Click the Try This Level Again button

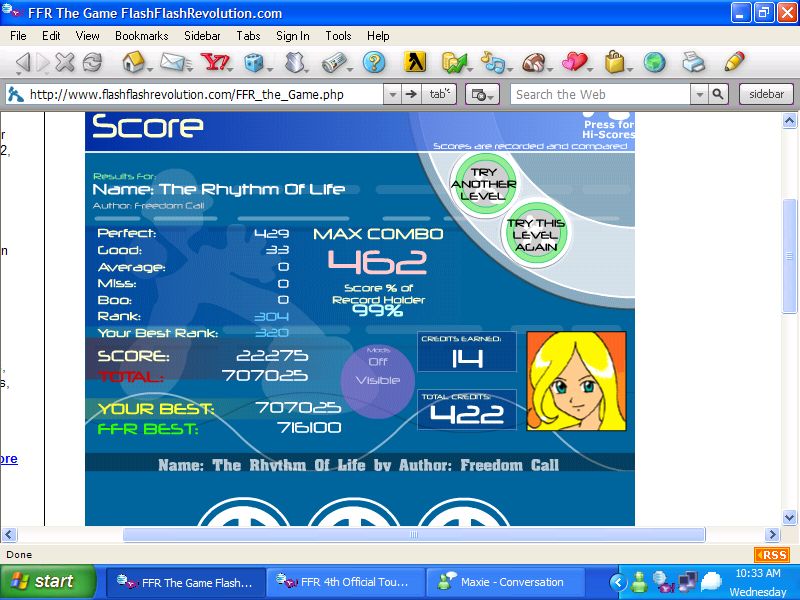[535, 236]
